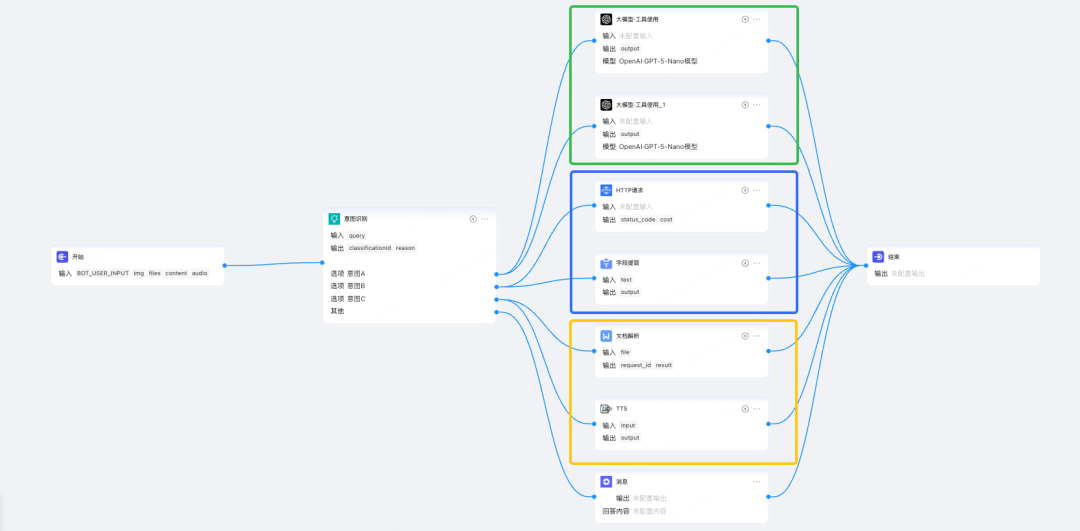Run the 大模型·工具使用_1 node

[x=744, y=105]
